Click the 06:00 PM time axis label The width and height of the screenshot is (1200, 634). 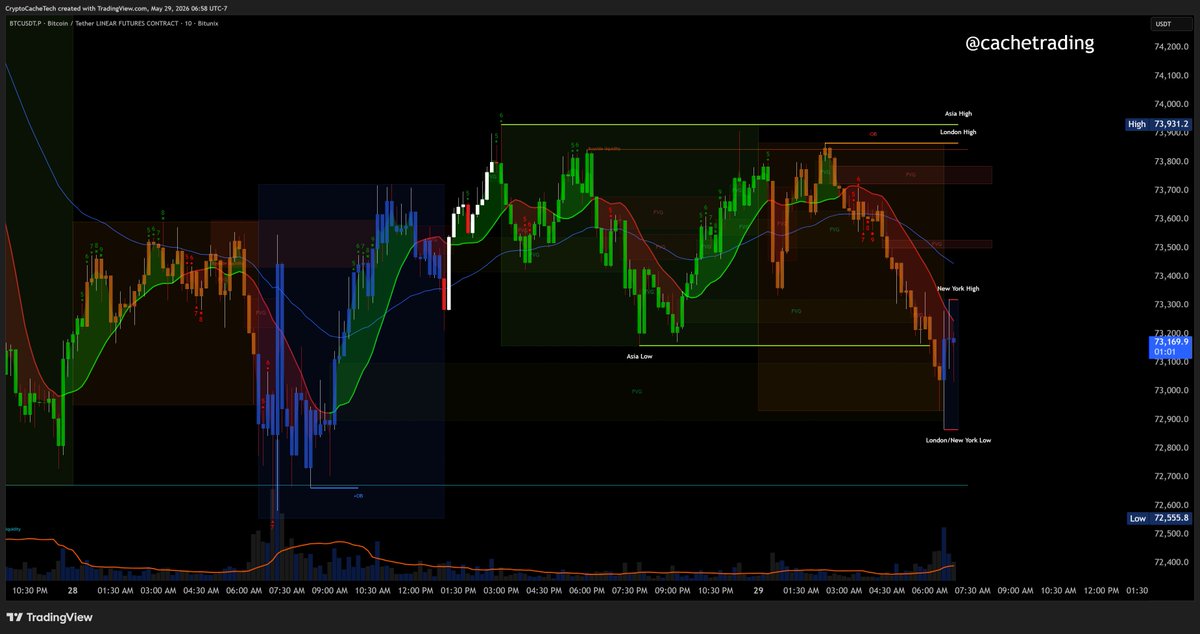point(589,591)
